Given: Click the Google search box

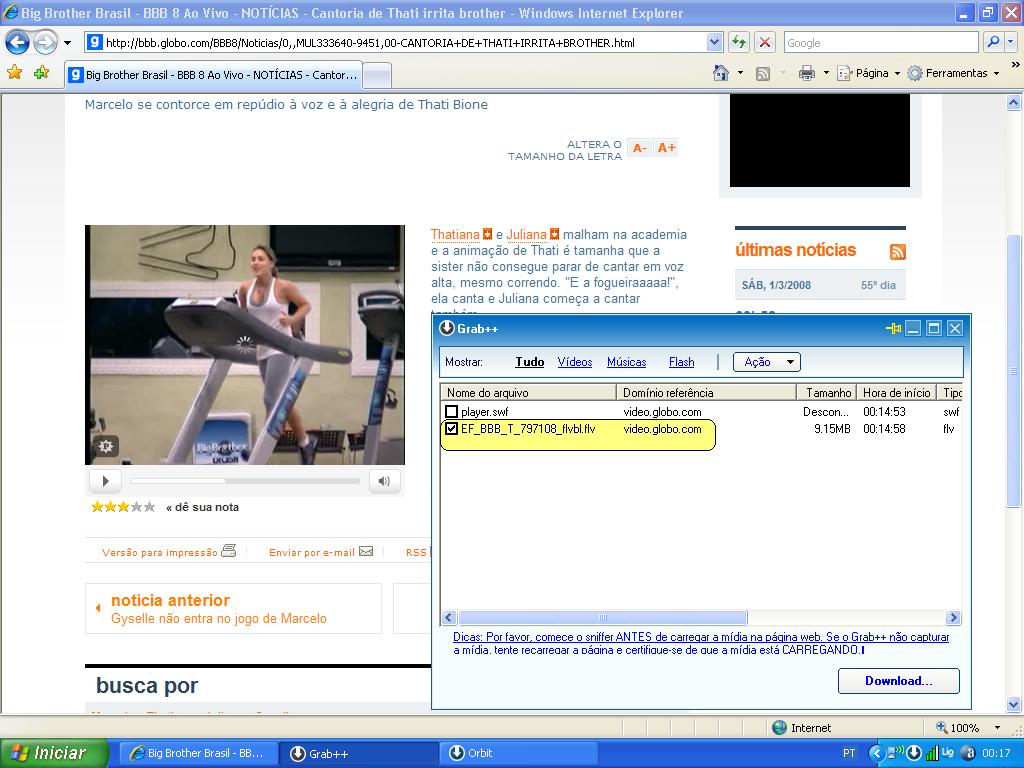Looking at the screenshot, I should pyautogui.click(x=881, y=43).
